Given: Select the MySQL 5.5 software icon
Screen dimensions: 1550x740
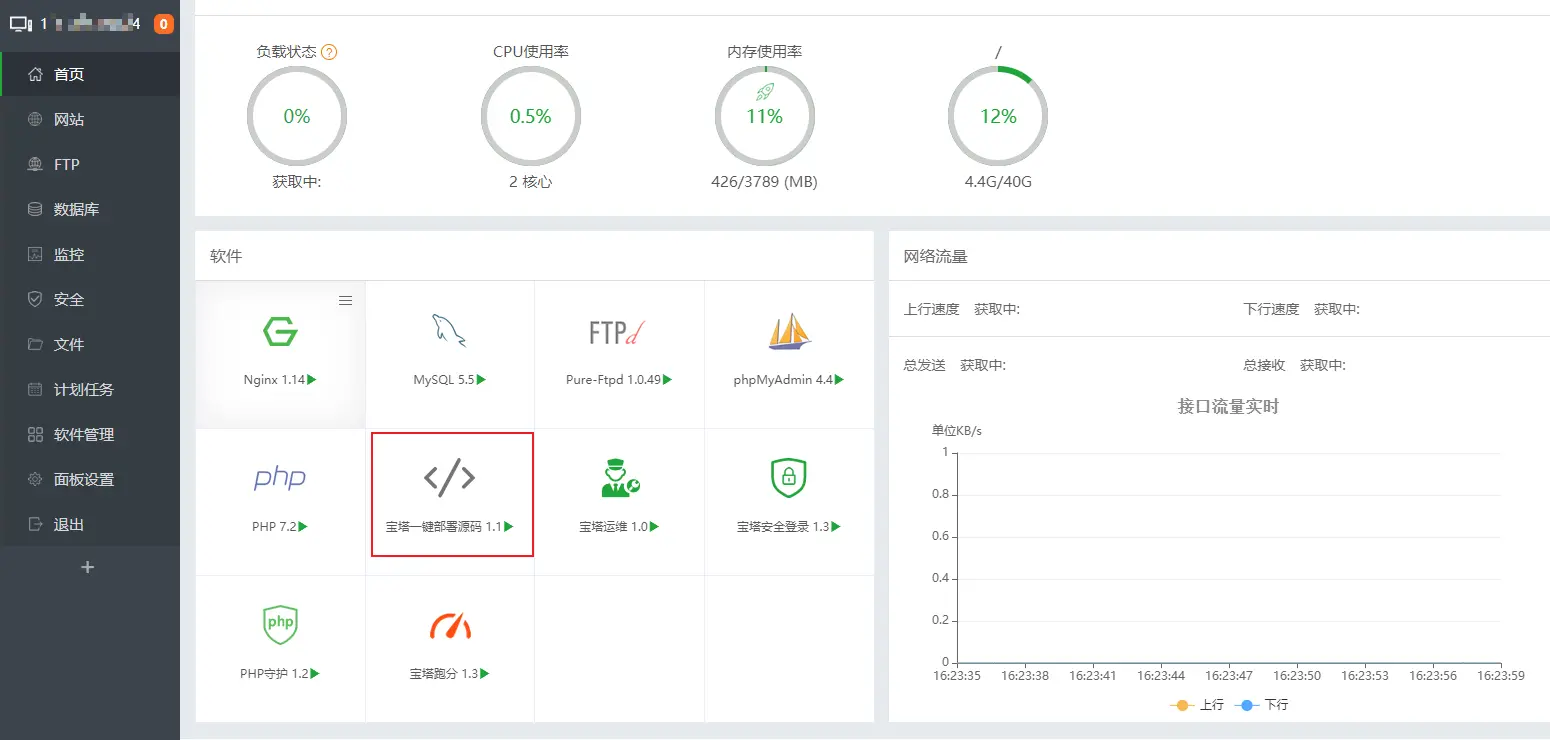Looking at the screenshot, I should [x=450, y=333].
